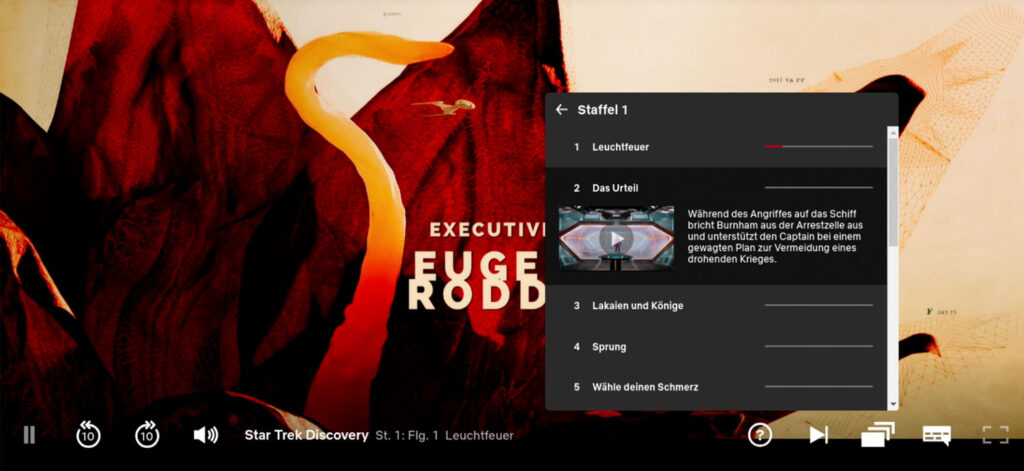The height and width of the screenshot is (471, 1024).
Task: Rewind 10 seconds
Action: [x=88, y=435]
